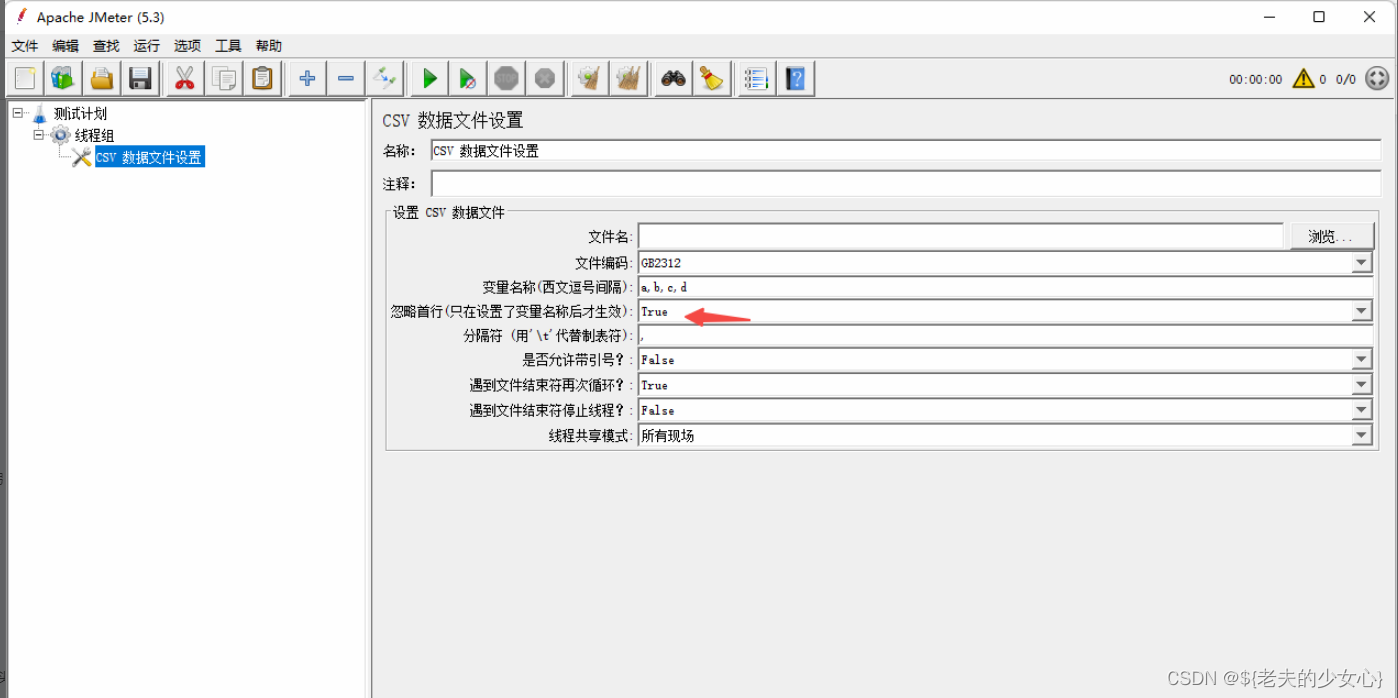The width and height of the screenshot is (1398, 698).
Task: Click the 名称 input field
Action: pos(906,151)
